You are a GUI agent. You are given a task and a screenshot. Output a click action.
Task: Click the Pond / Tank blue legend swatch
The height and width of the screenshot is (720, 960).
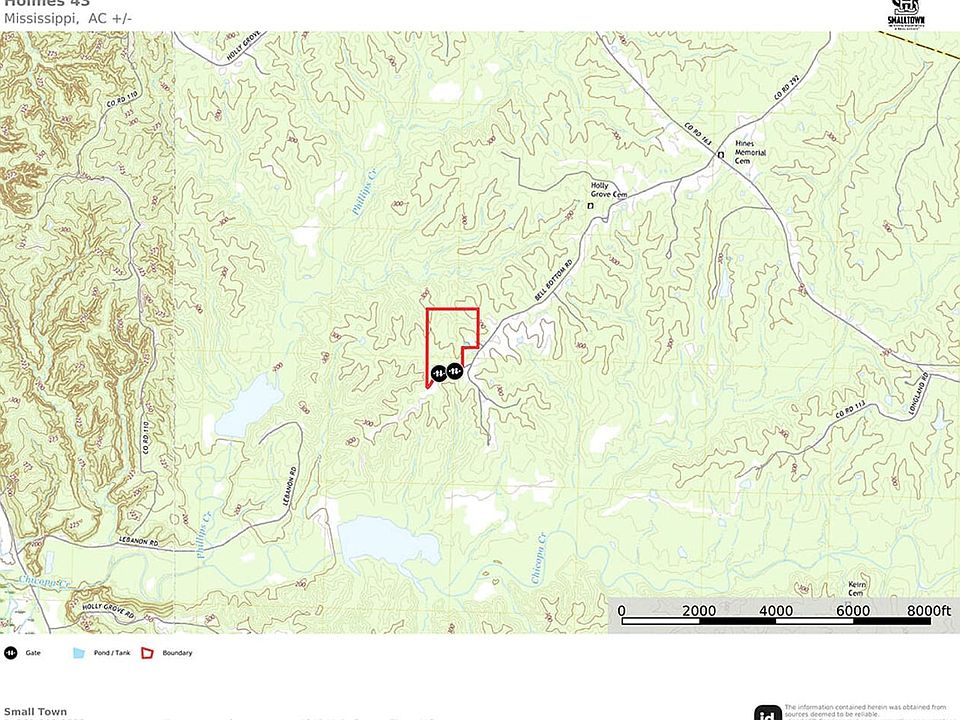[78, 653]
